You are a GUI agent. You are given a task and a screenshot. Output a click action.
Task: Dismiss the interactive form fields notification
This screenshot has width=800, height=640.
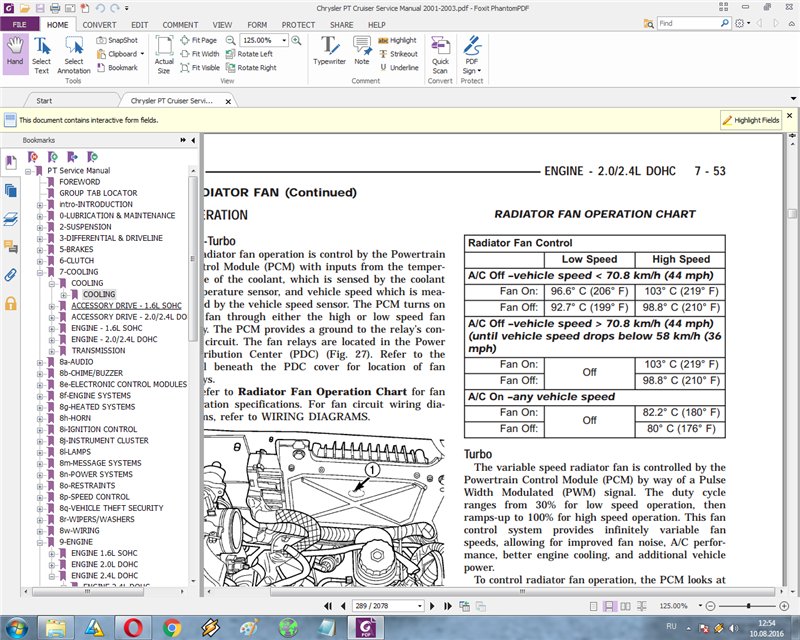(x=789, y=116)
